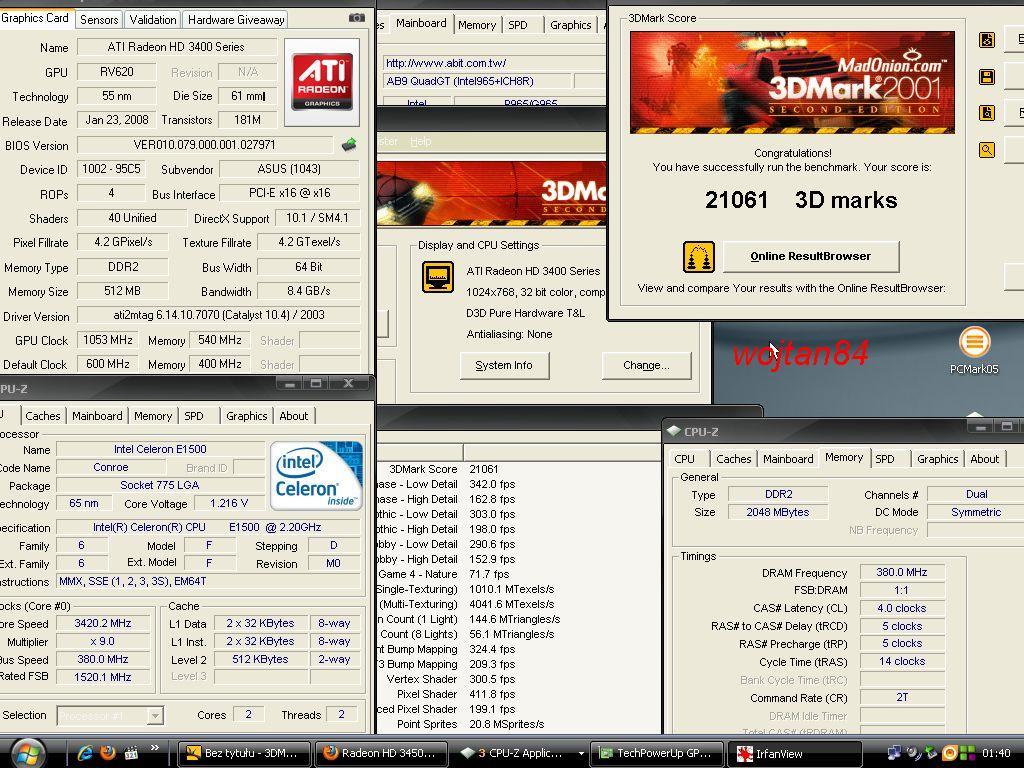Click the '21061 3D marks' score text

pos(801,200)
